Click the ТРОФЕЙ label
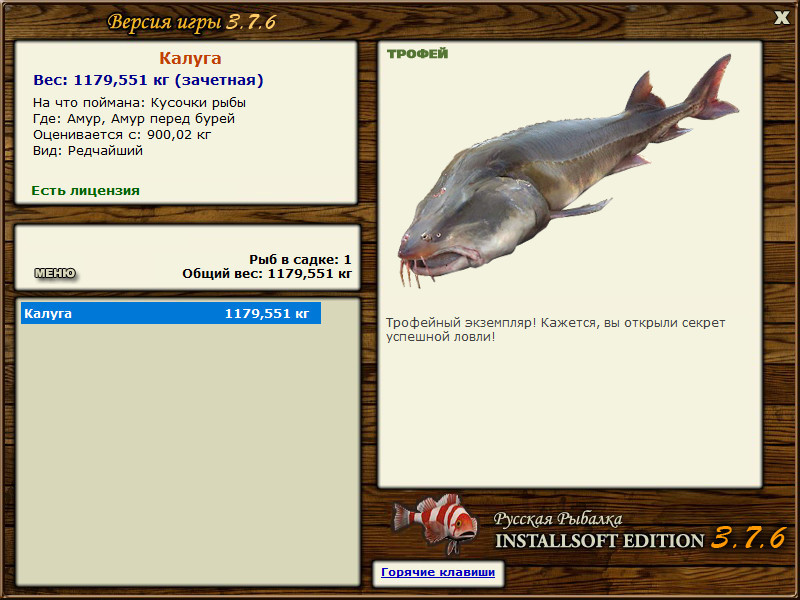Image resolution: width=800 pixels, height=600 pixels. (417, 54)
